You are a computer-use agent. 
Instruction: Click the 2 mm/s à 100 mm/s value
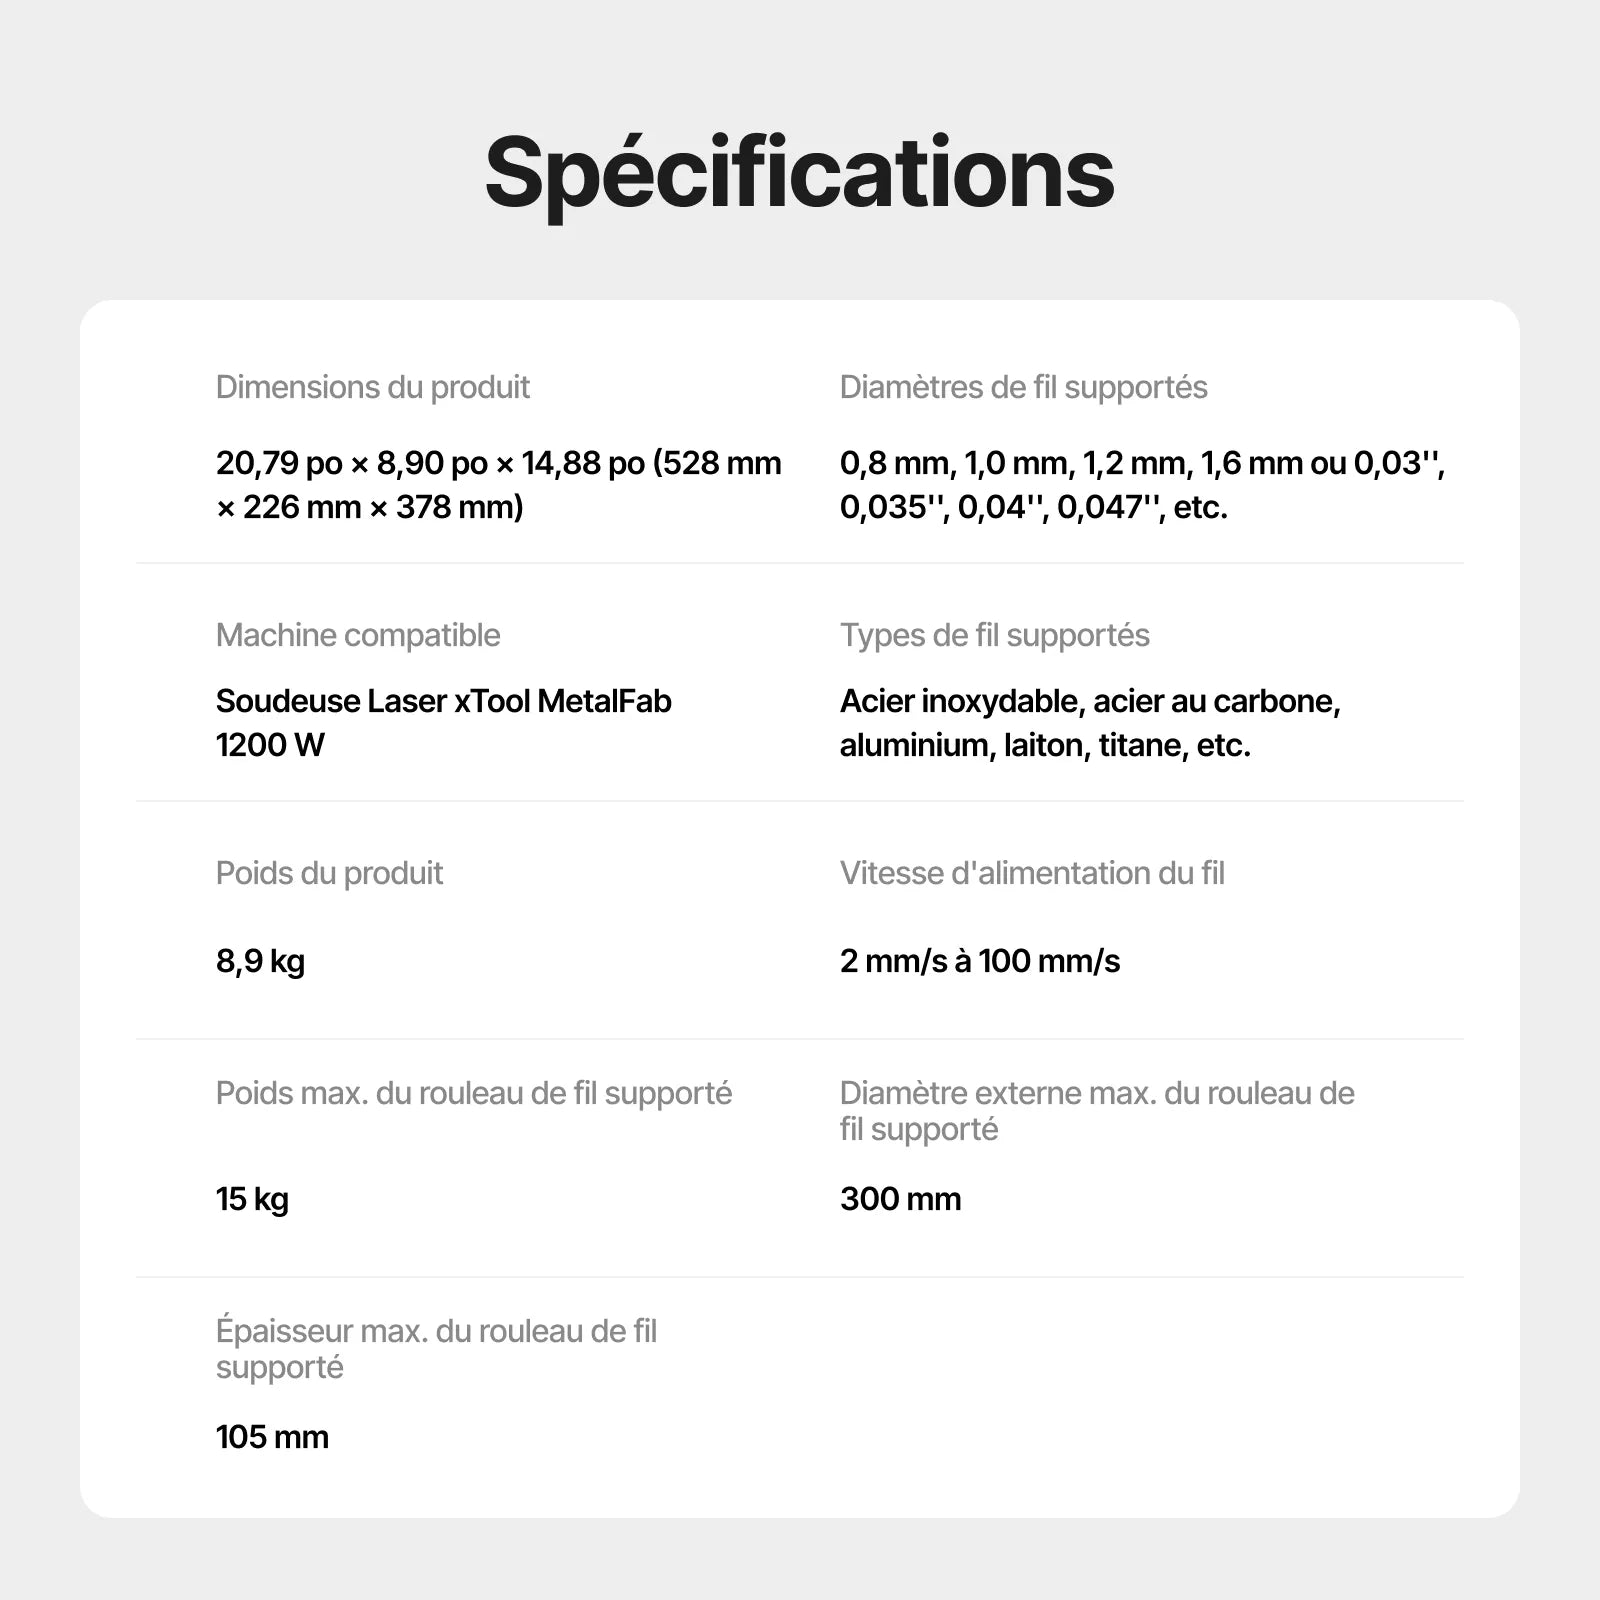click(980, 962)
